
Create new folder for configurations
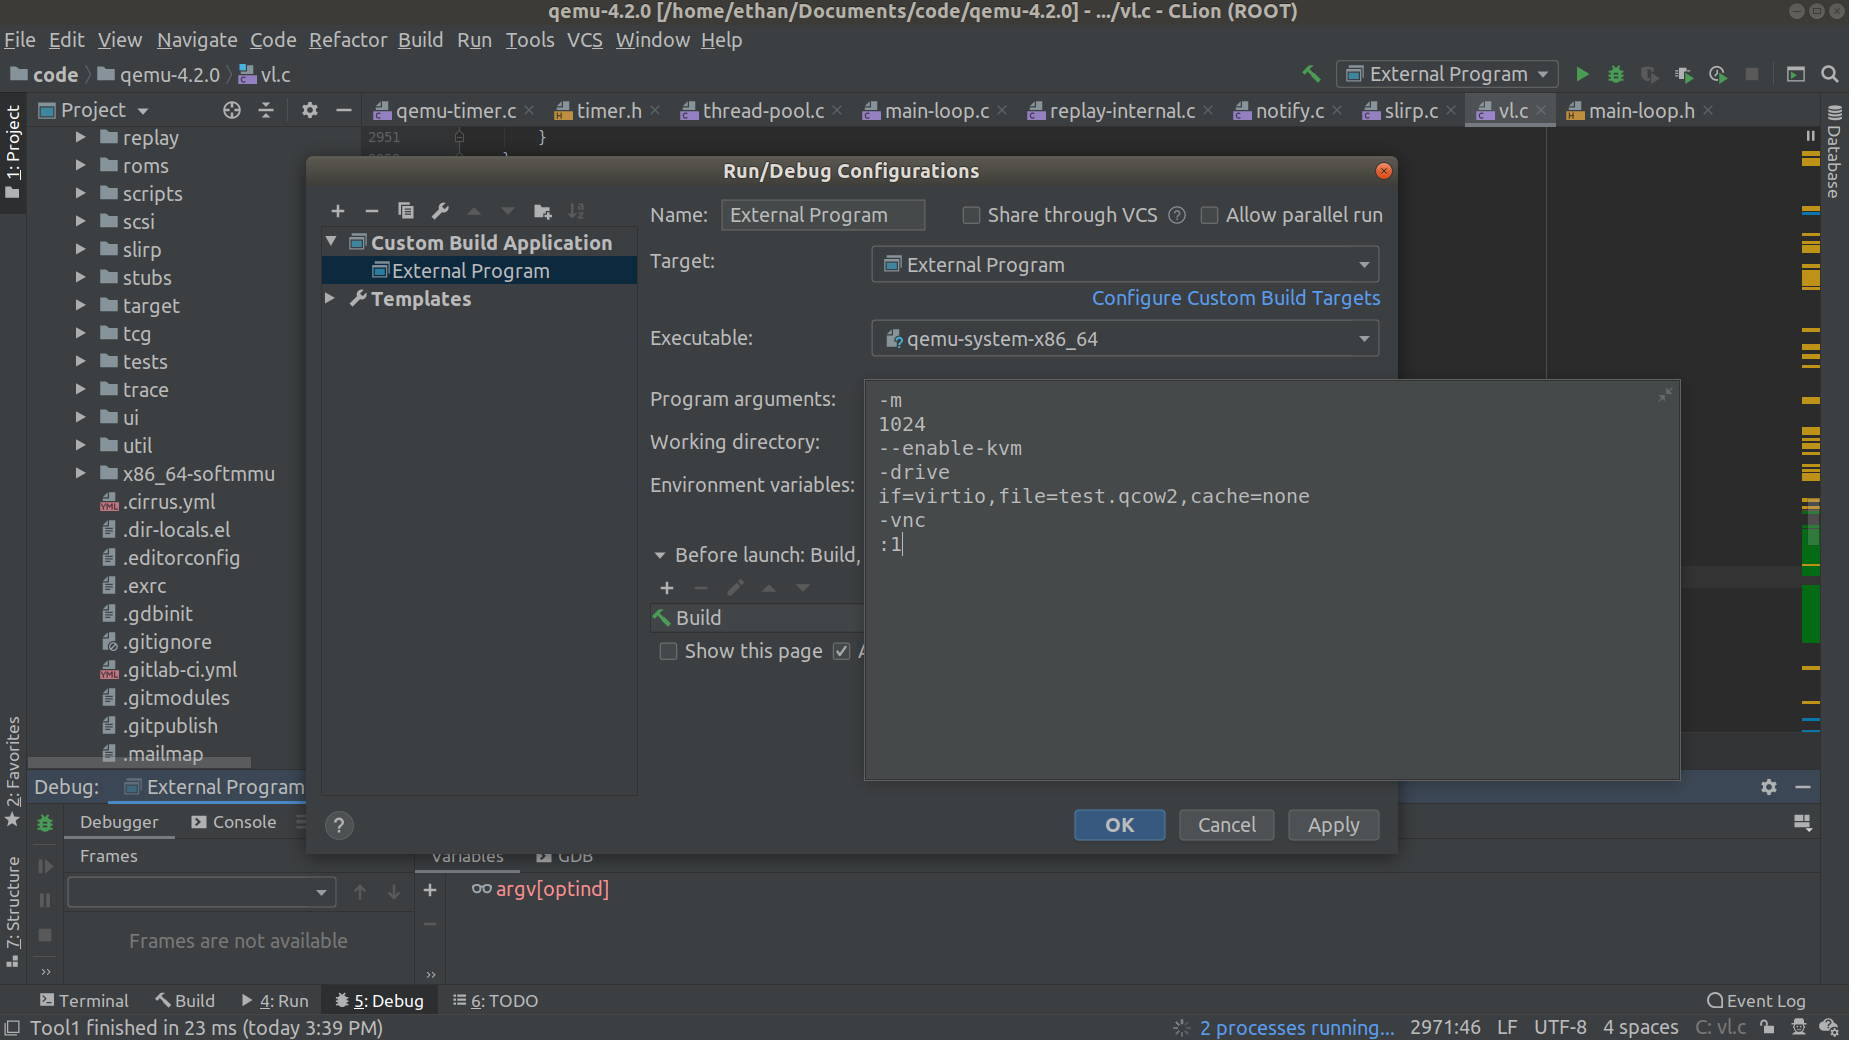543,211
